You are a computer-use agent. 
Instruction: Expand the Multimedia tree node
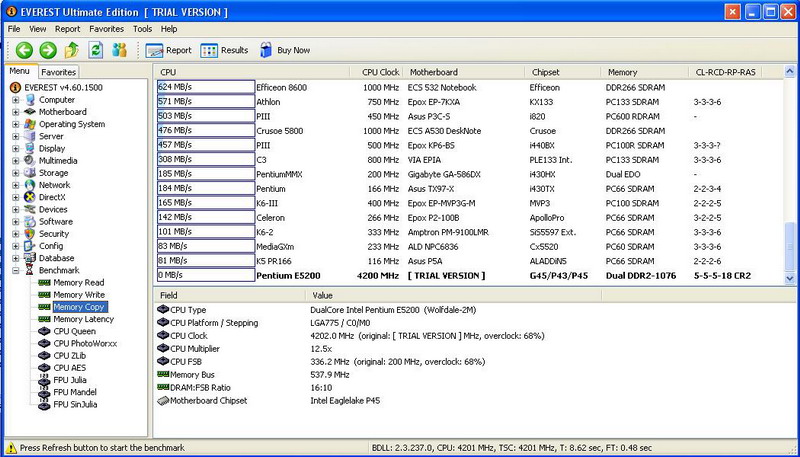pos(16,161)
